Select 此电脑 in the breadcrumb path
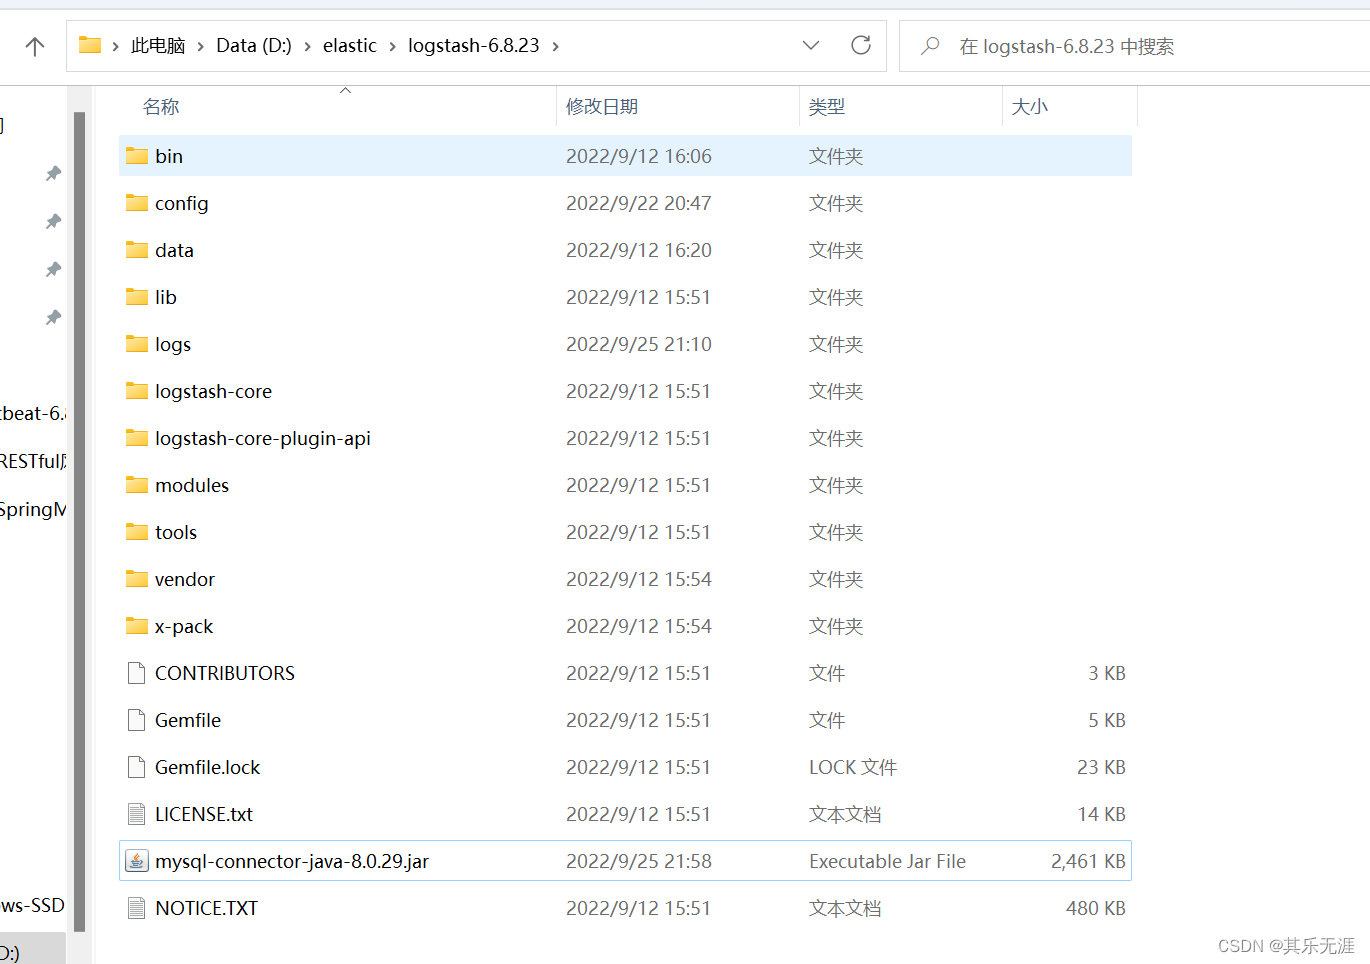The height and width of the screenshot is (964, 1370). pos(158,46)
